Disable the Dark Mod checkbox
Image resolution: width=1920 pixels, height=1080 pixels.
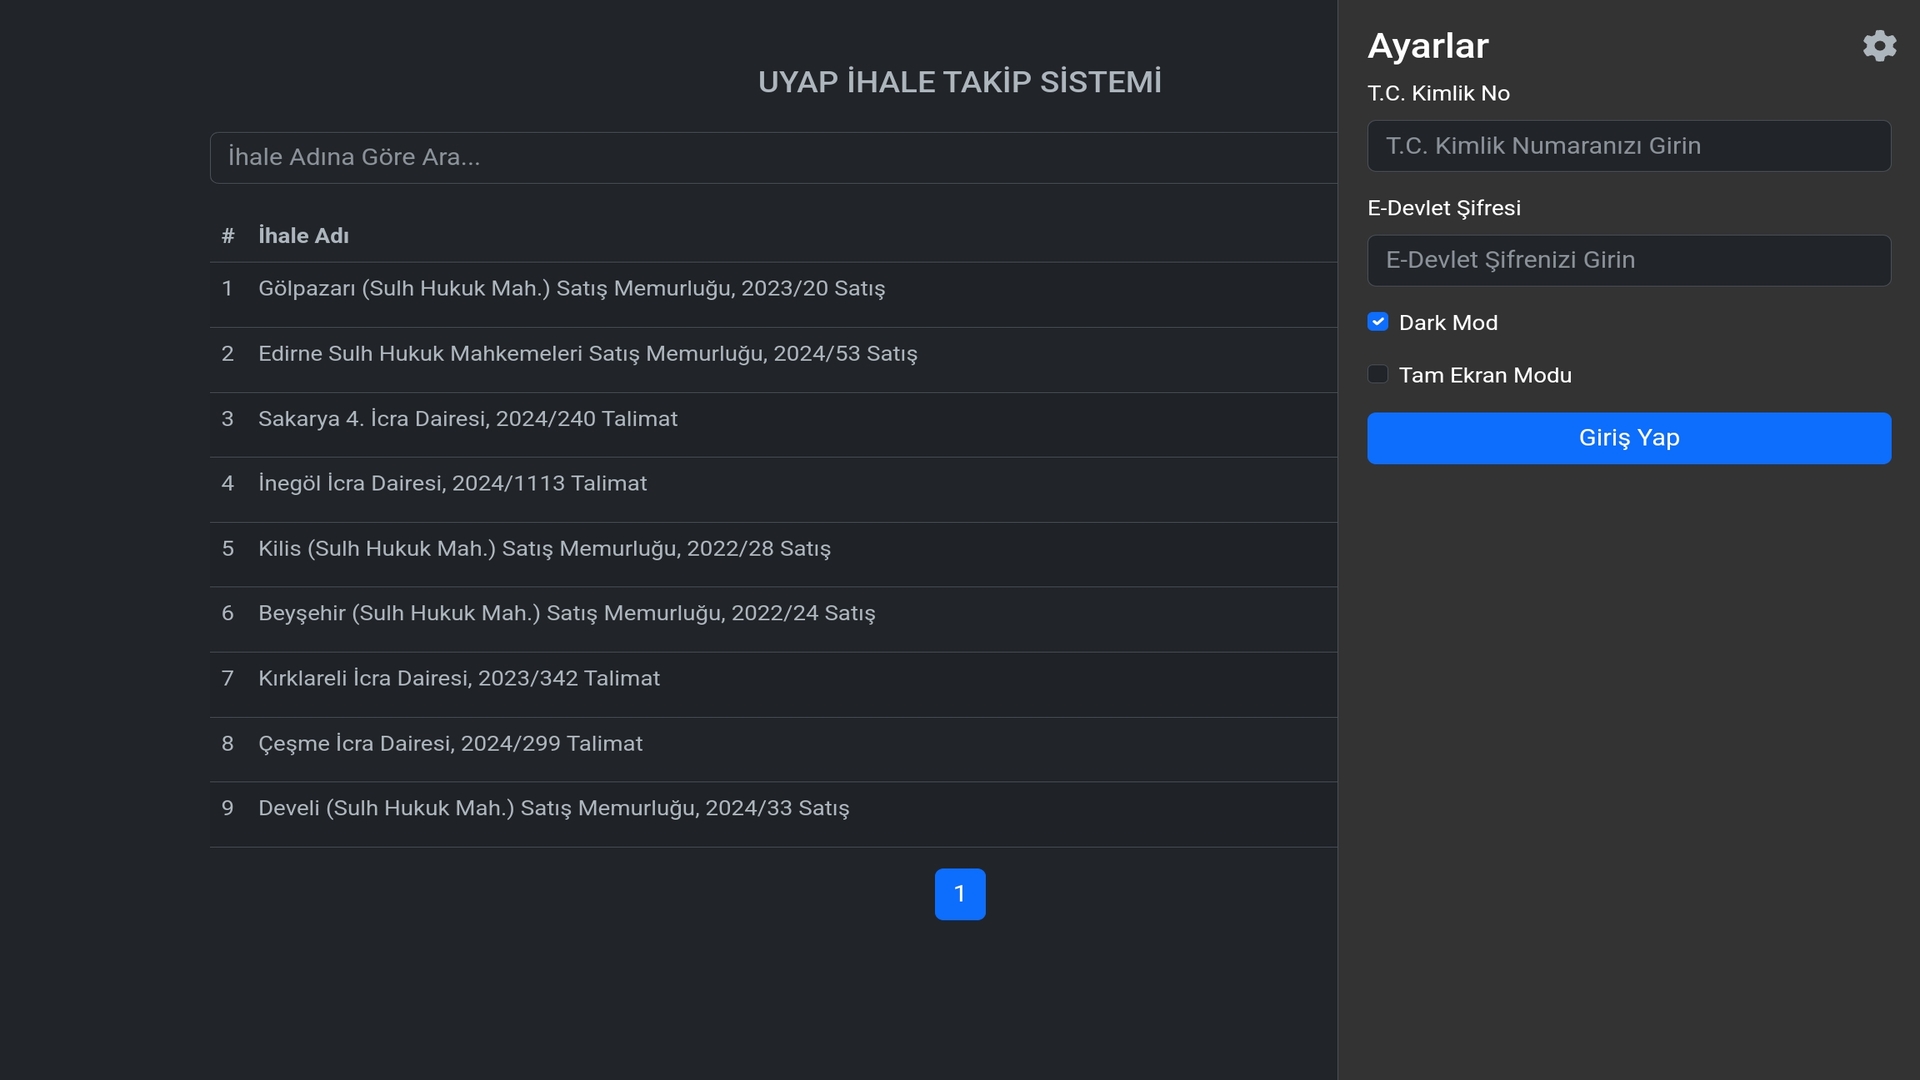[1377, 322]
